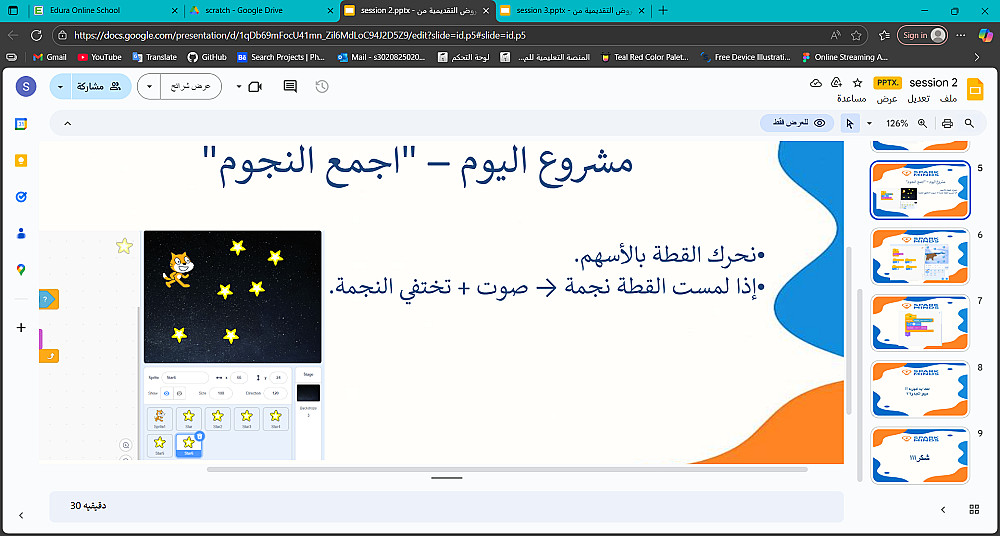This screenshot has height=536, width=1000.
Task: Open the عرض menu
Action: click(886, 99)
